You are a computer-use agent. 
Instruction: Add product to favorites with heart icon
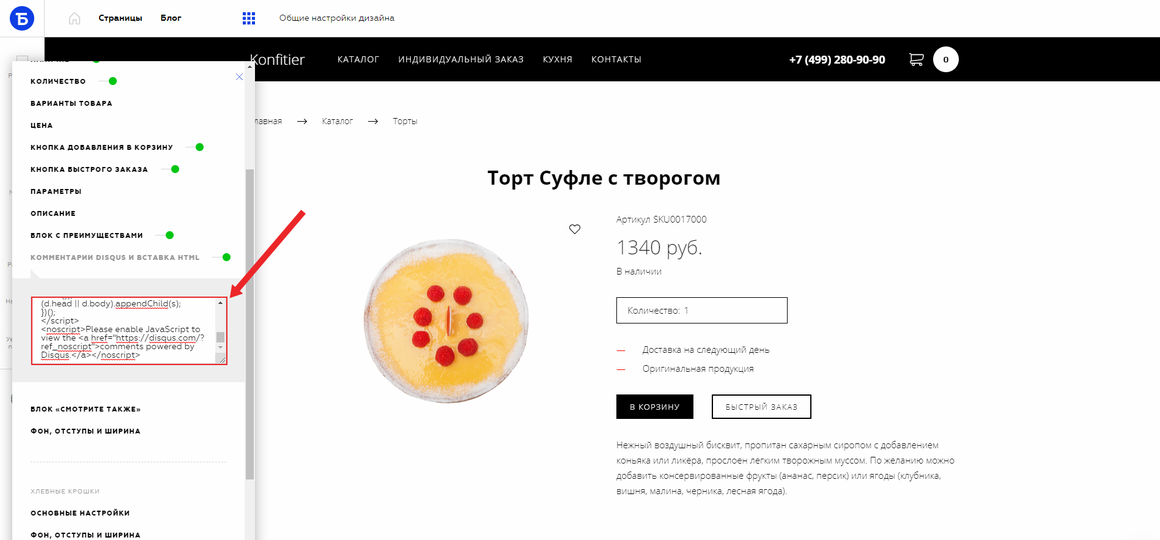click(x=575, y=229)
